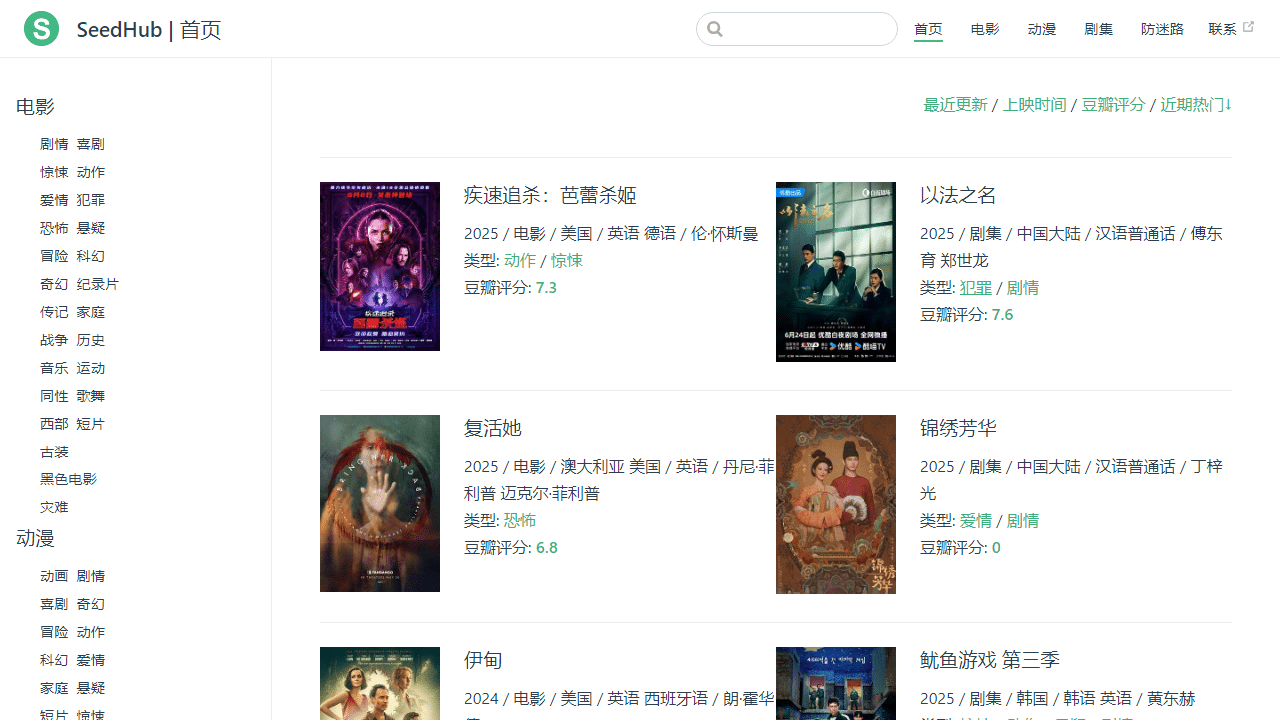The height and width of the screenshot is (720, 1280).
Task: Select 古装 in the sidebar
Action: click(x=54, y=452)
